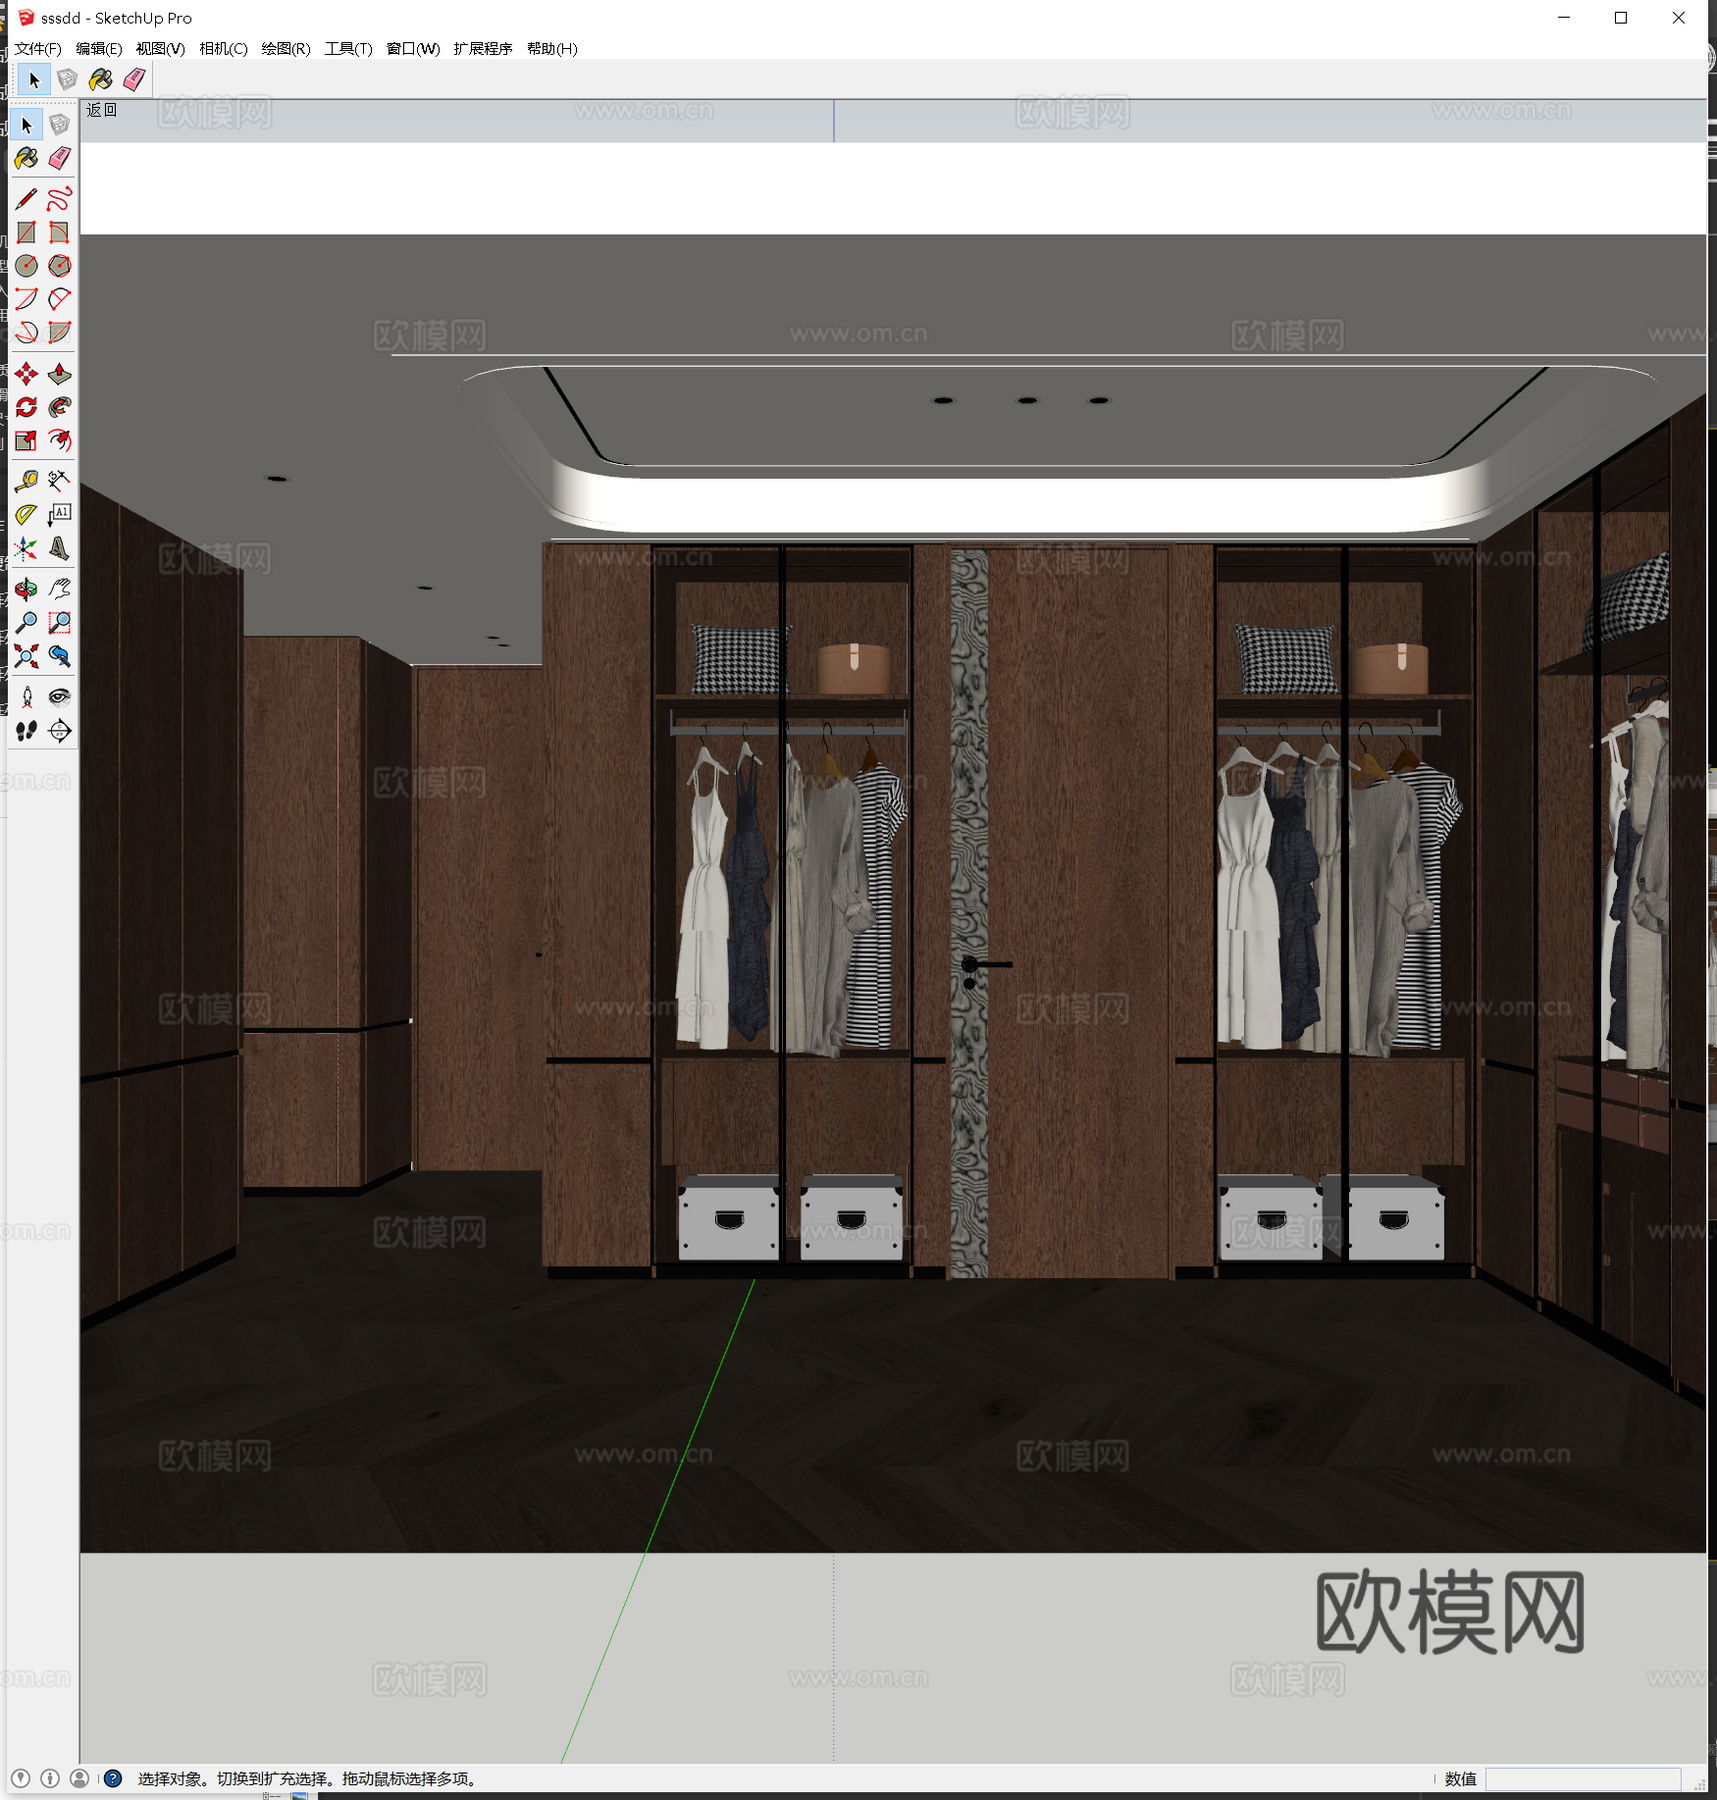Select the Tape Measure tool

(27, 481)
